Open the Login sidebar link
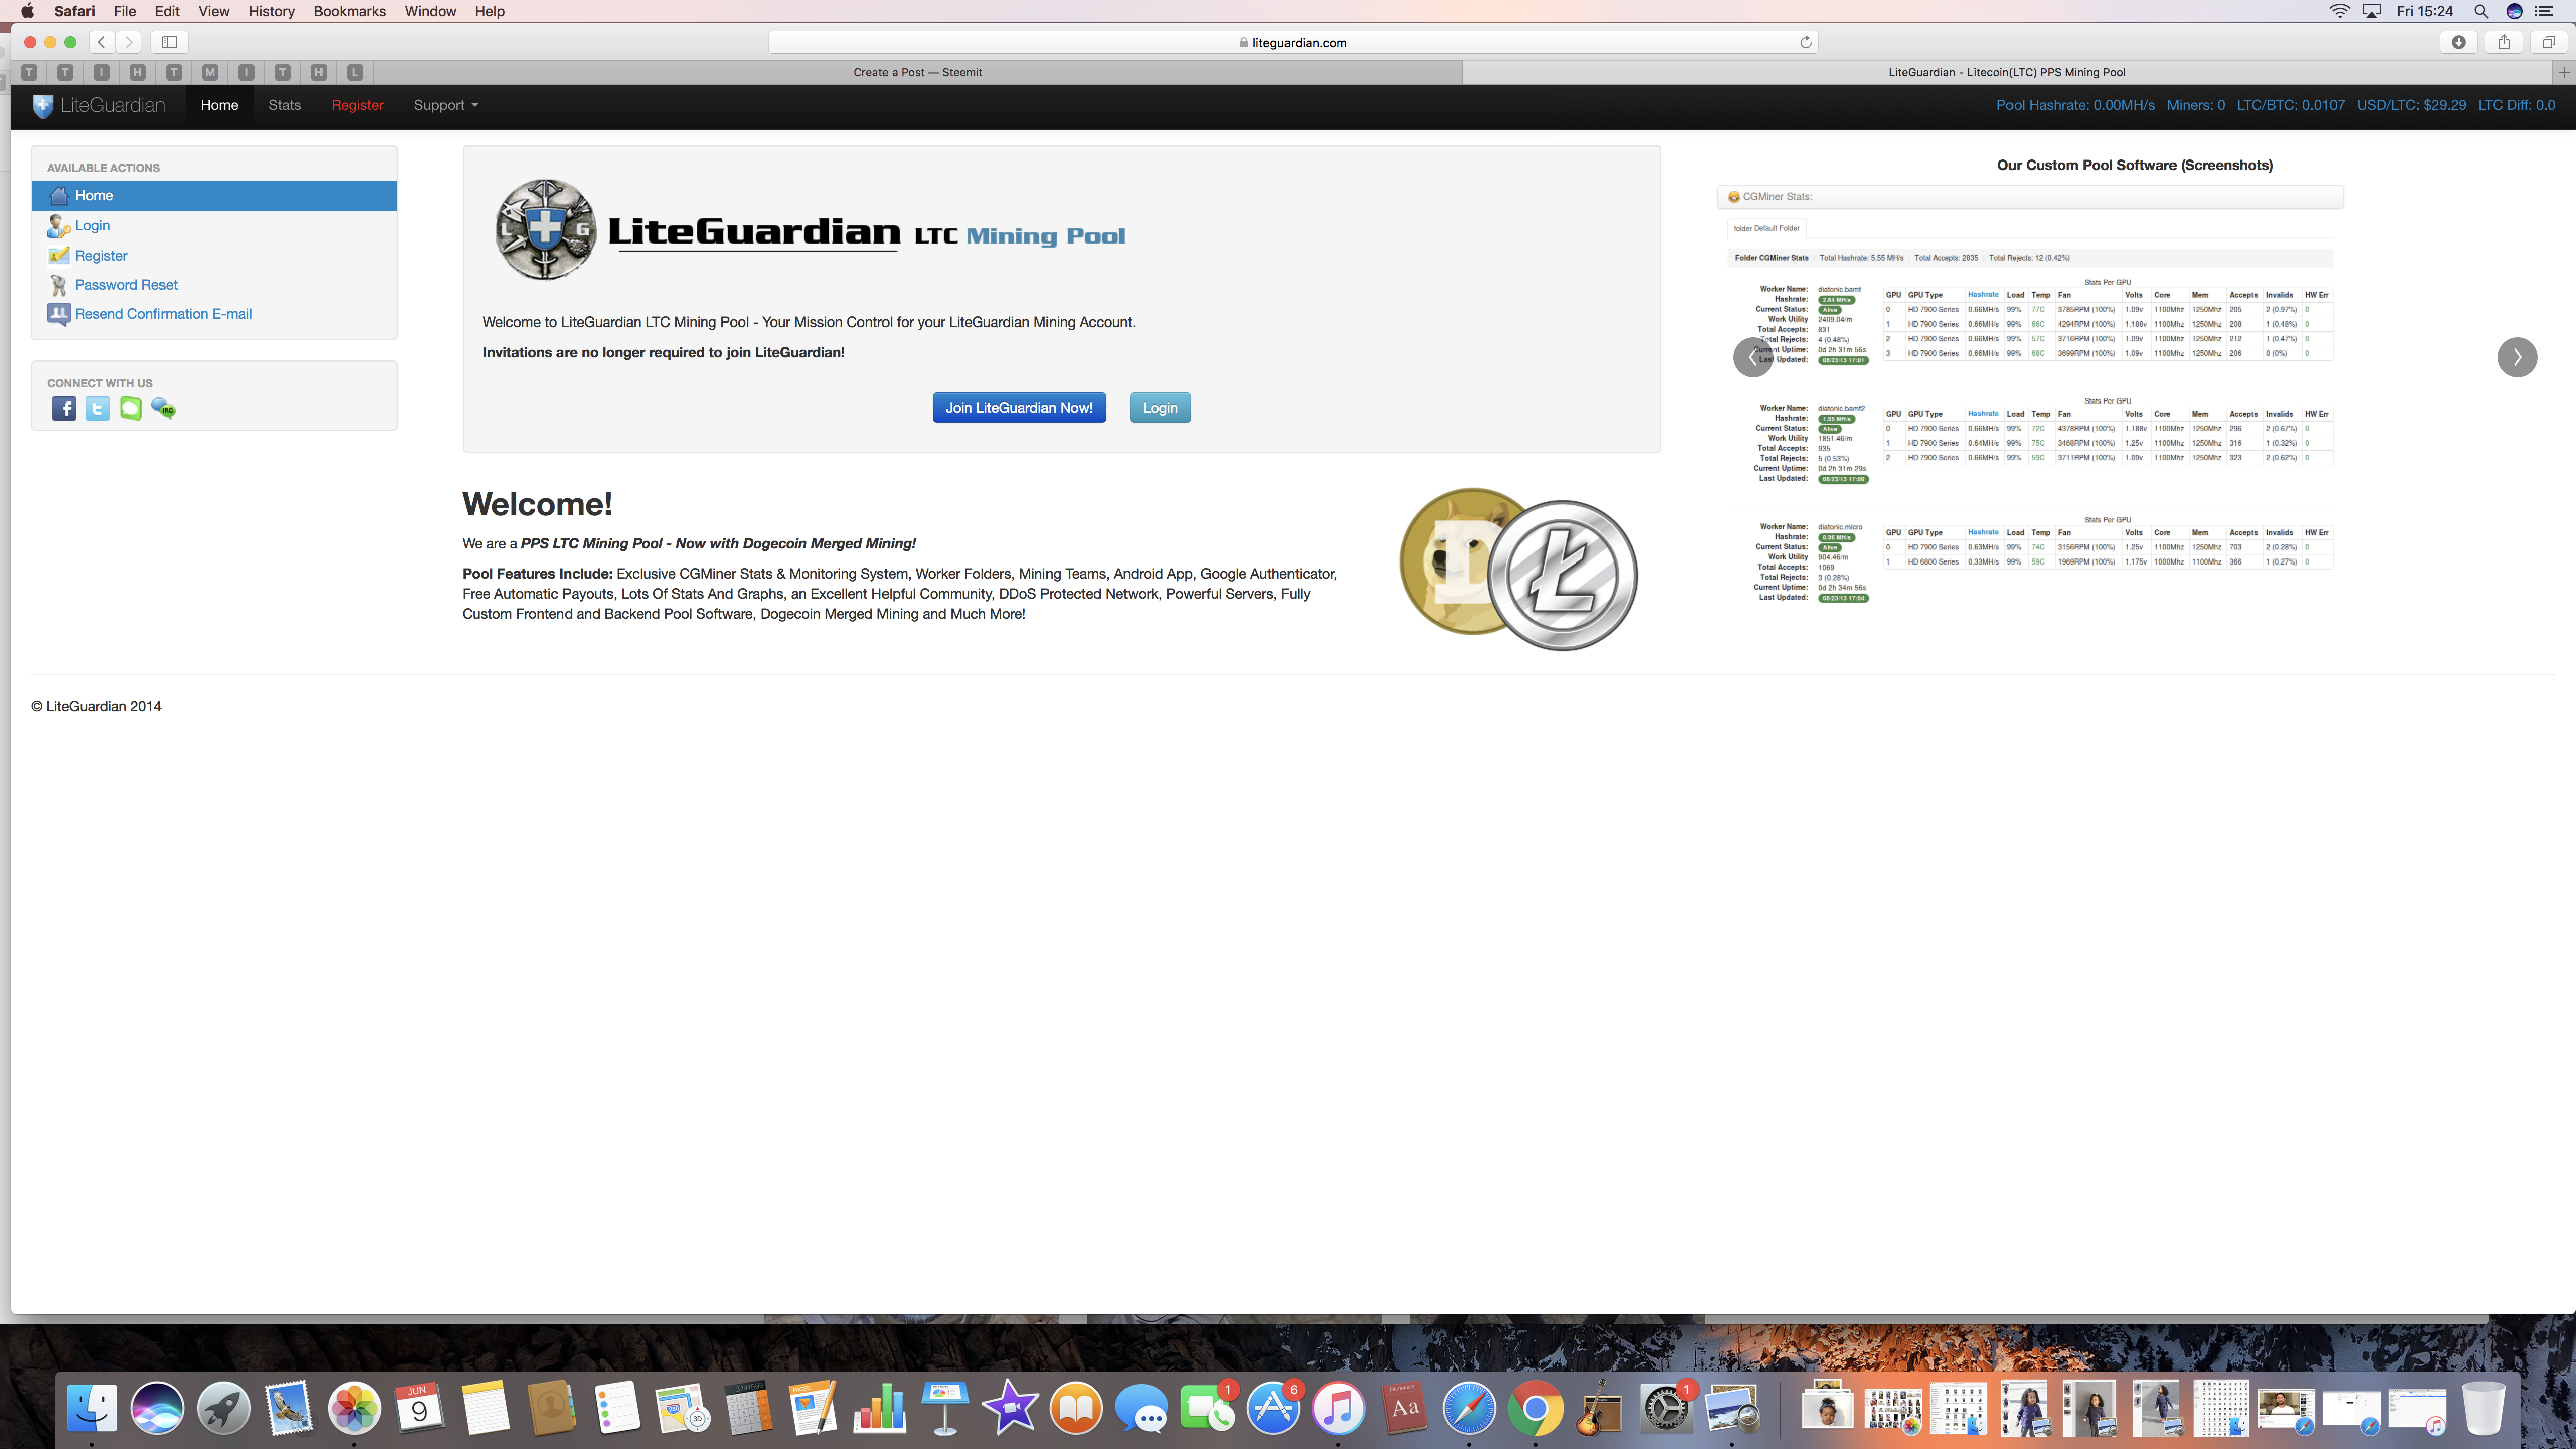 (92, 226)
